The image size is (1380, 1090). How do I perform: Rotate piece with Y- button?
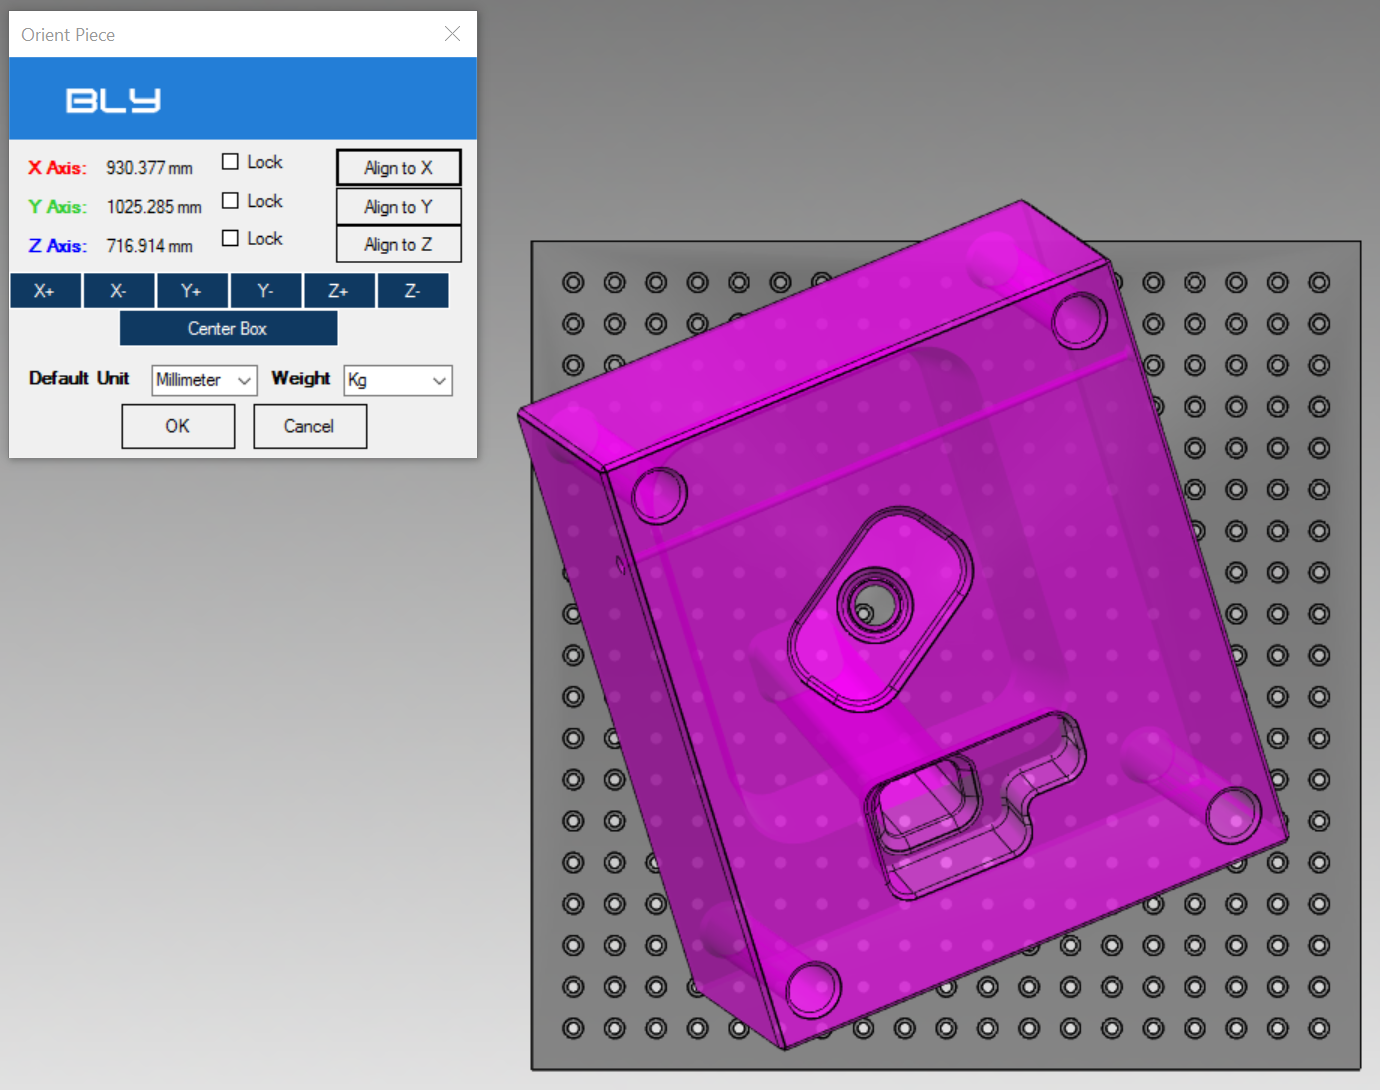265,291
